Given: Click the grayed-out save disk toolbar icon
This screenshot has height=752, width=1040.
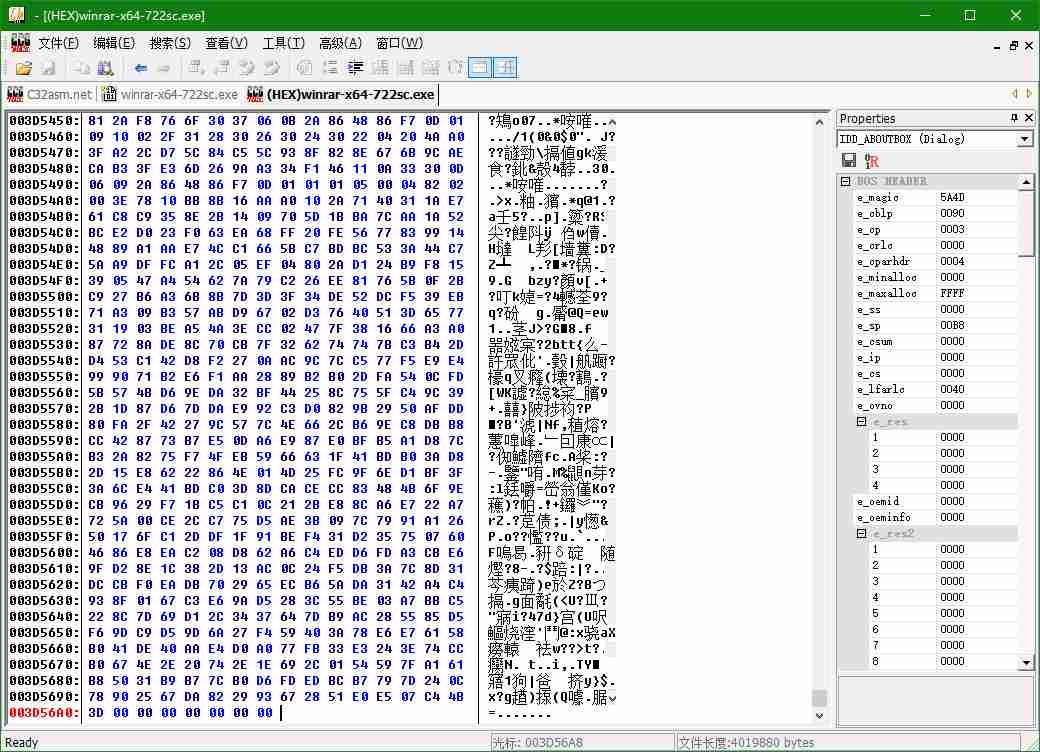Looking at the screenshot, I should click(x=48, y=68).
